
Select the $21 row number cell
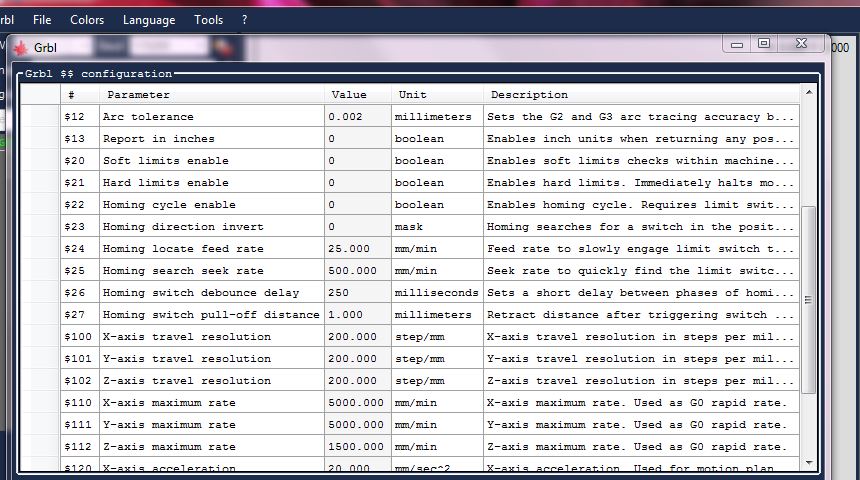tap(80, 183)
